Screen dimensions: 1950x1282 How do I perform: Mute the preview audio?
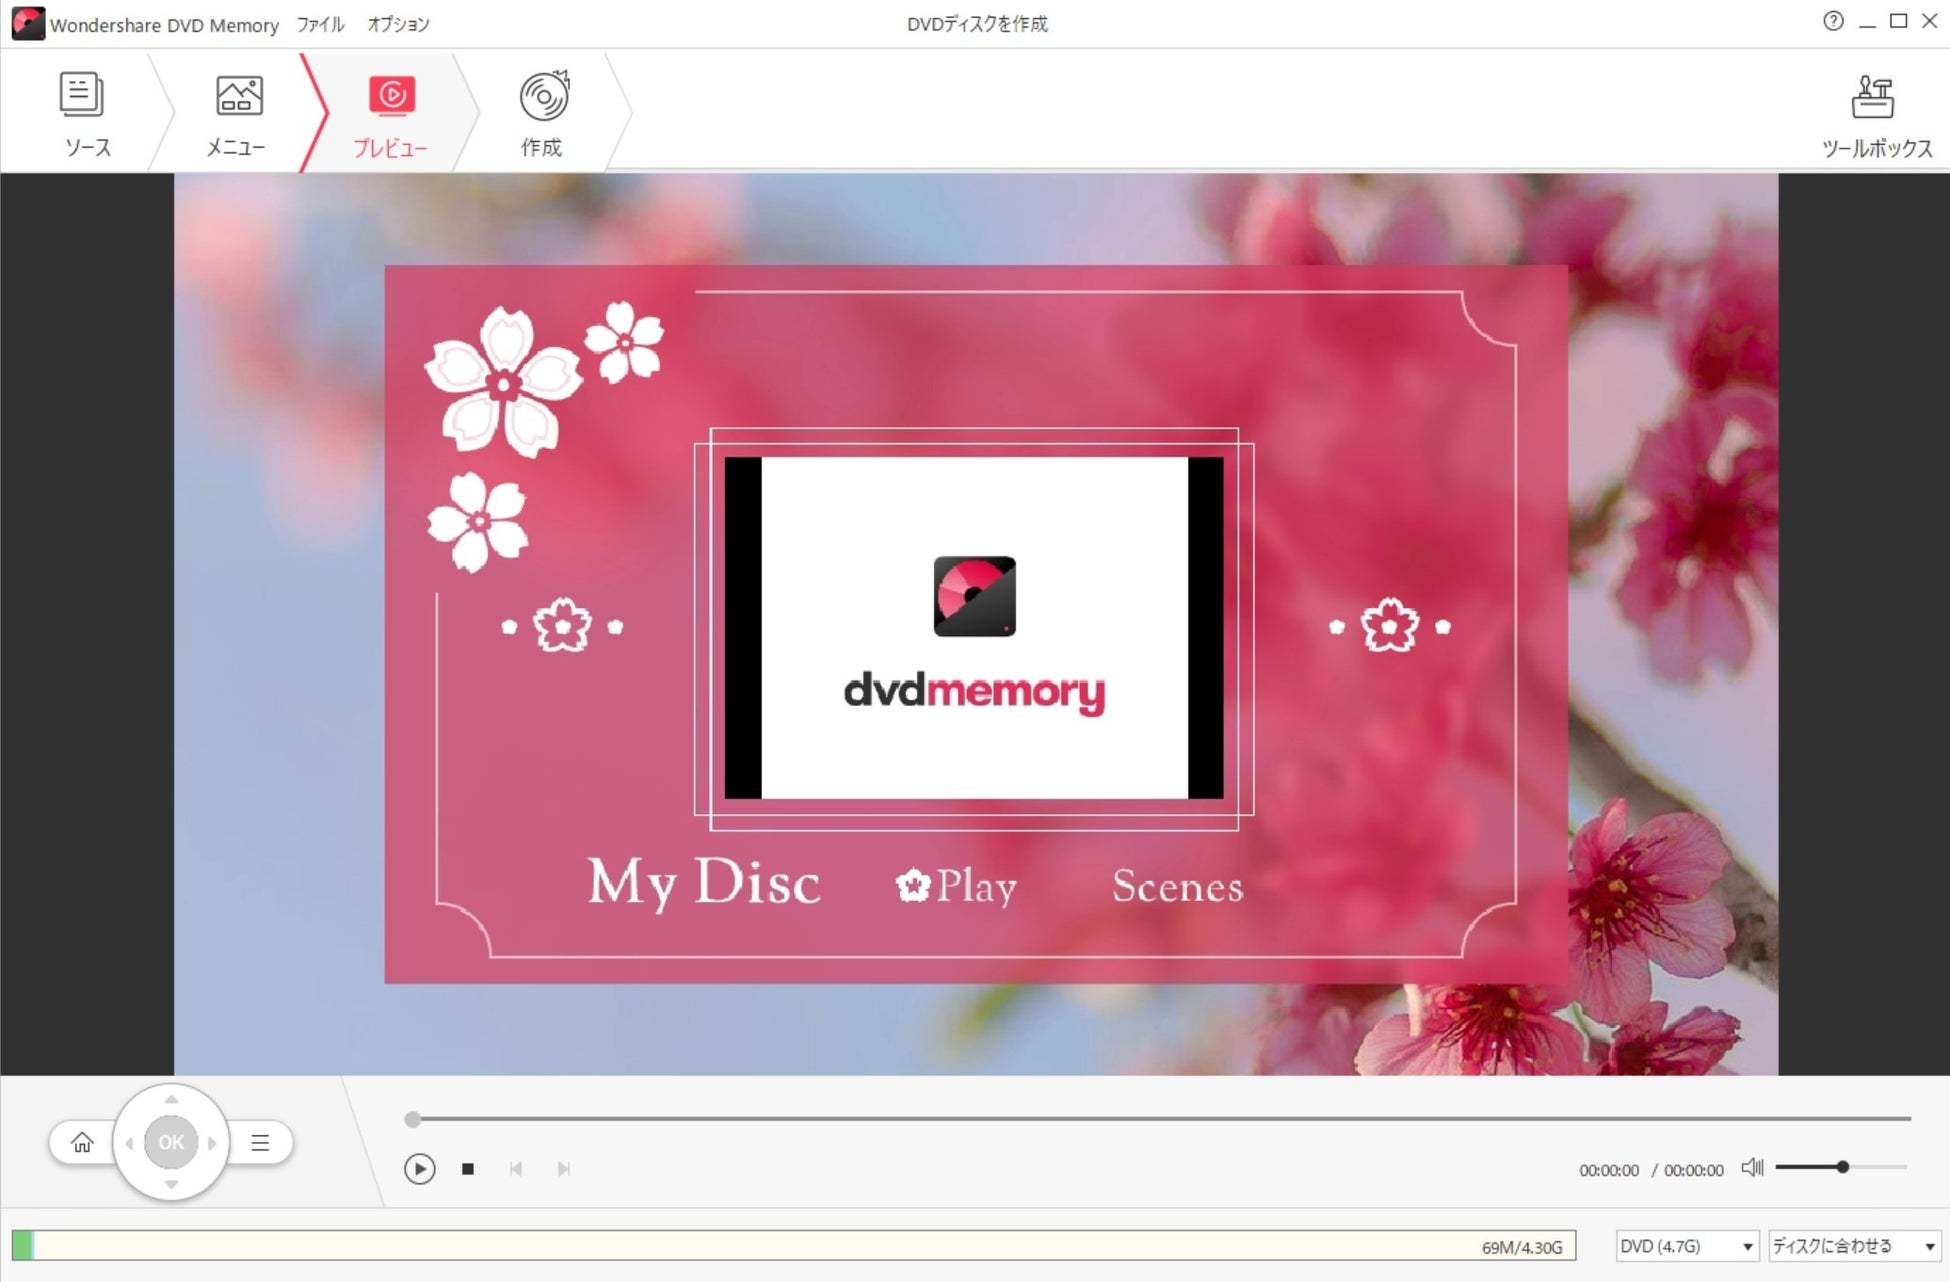[x=1752, y=1168]
